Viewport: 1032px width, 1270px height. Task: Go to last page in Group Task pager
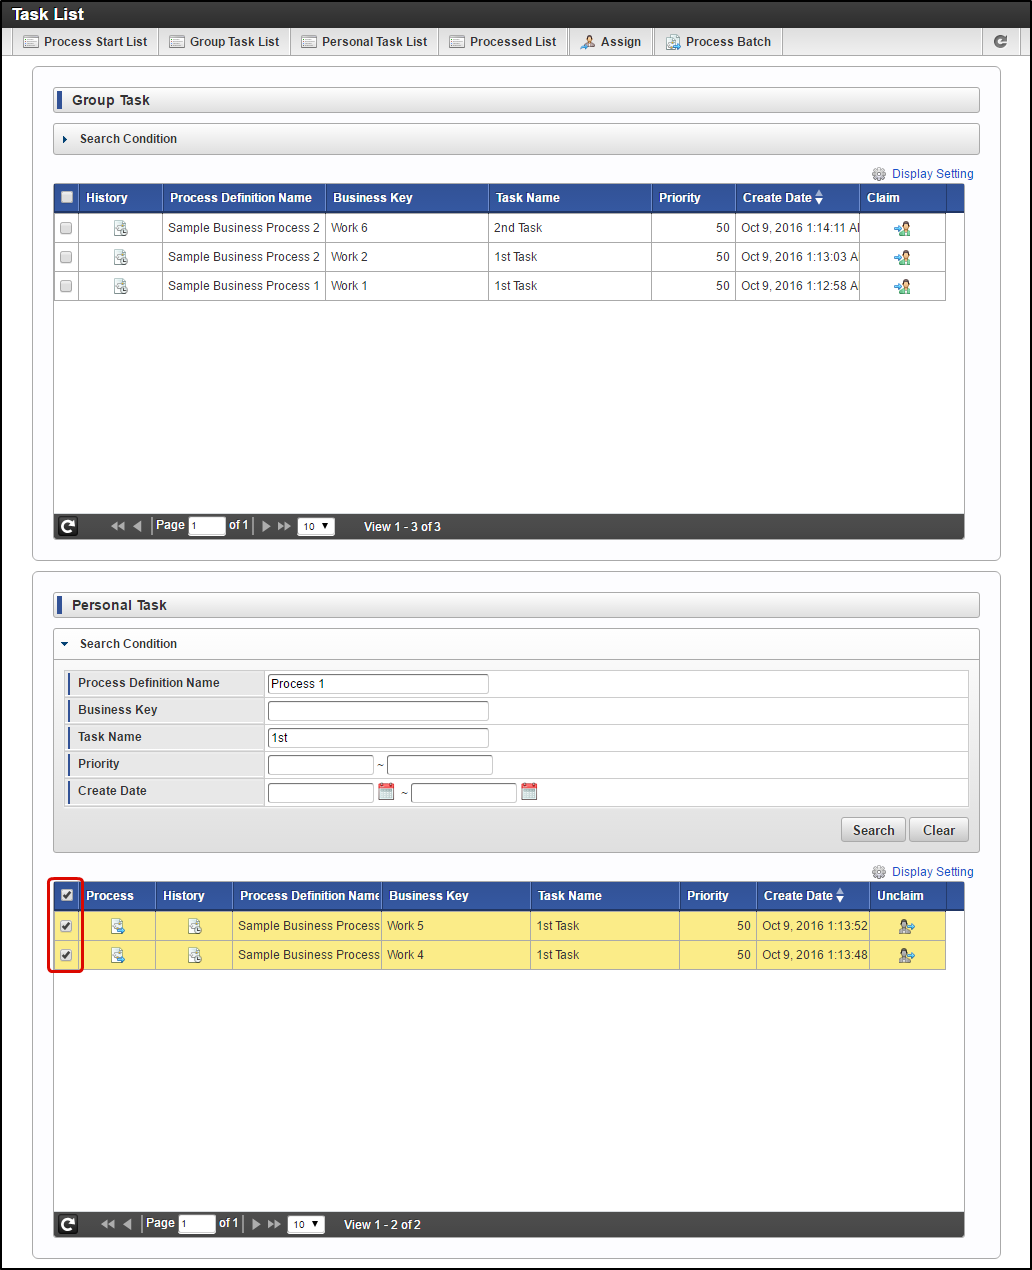click(284, 526)
